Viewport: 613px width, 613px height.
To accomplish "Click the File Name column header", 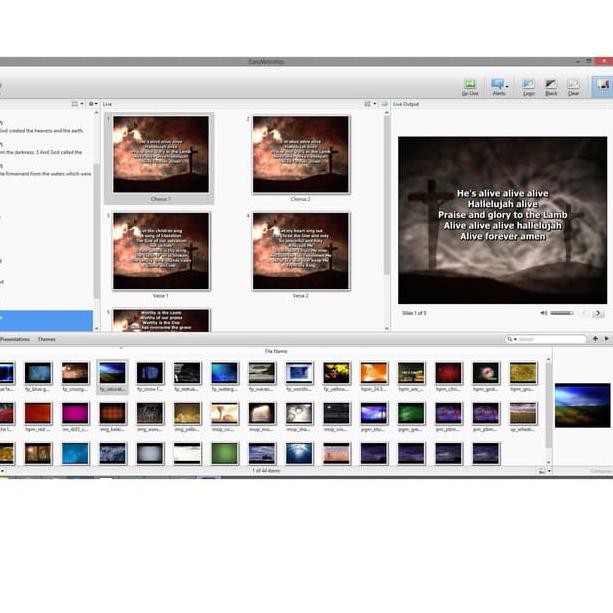I will (x=276, y=351).
